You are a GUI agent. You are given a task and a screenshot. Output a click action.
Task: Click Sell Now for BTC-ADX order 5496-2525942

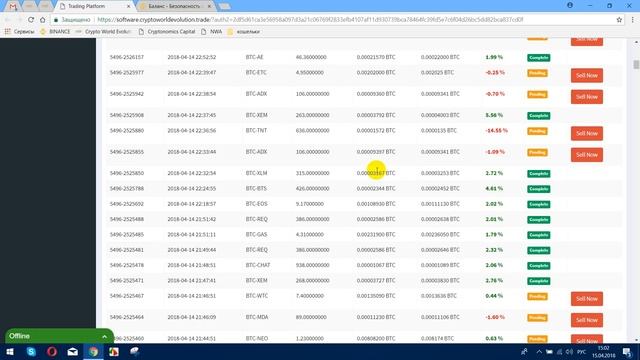587,97
